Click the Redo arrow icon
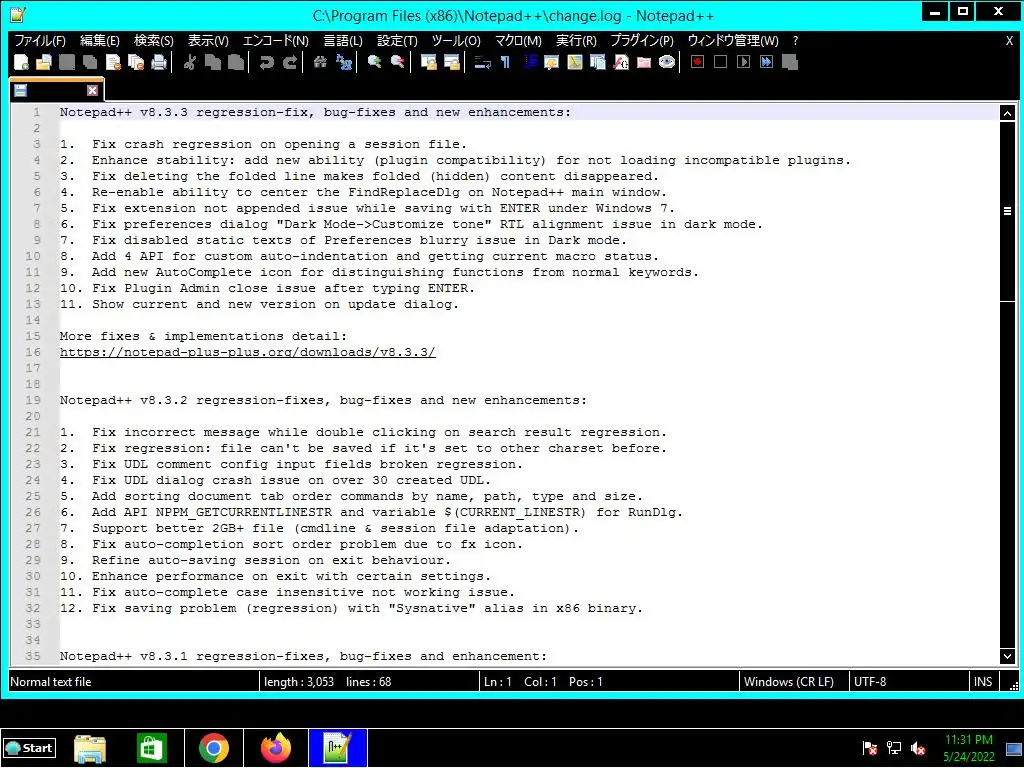The image size is (1024, 768). 289,62
